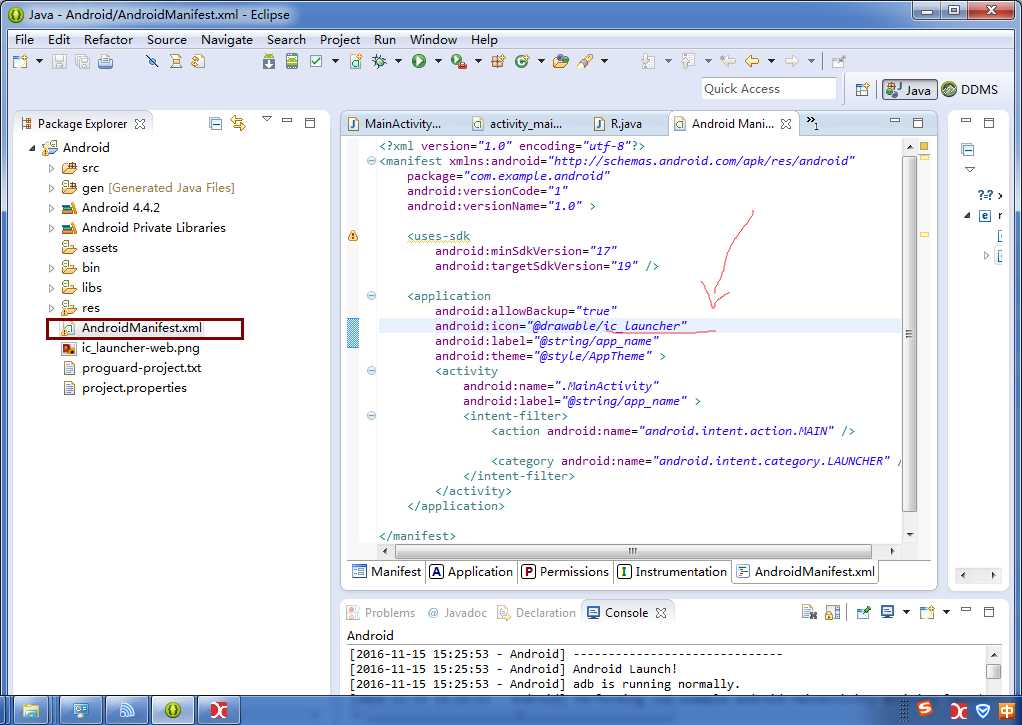
Task: Open the Display Selected Console dropdown
Action: pos(906,612)
